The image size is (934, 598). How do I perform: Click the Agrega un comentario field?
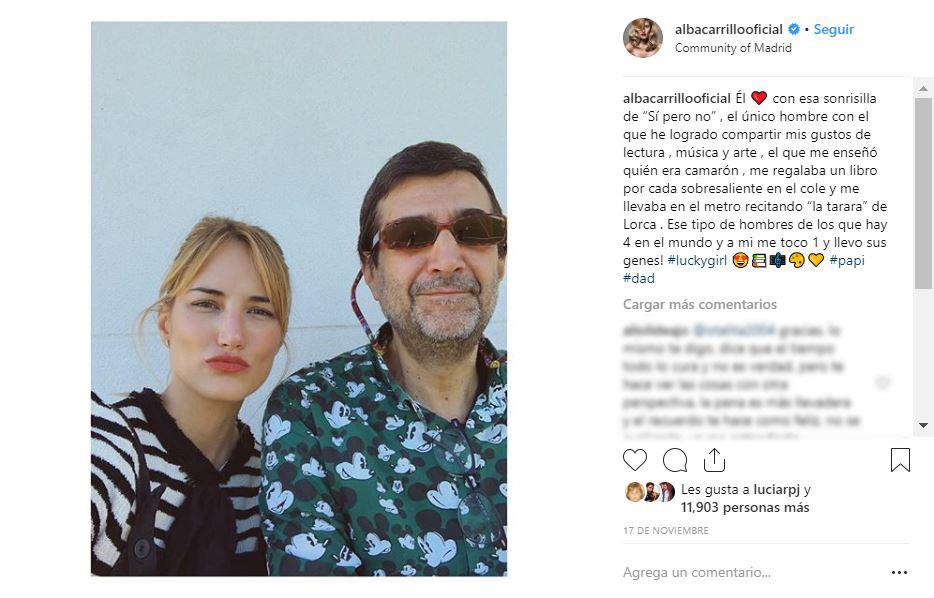point(697,573)
